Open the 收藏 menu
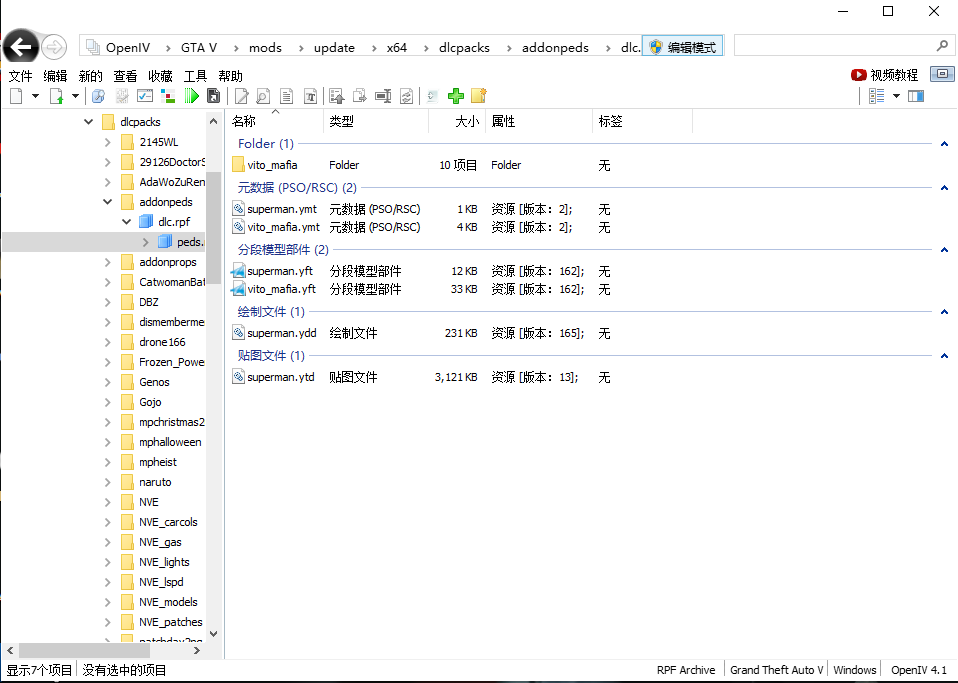 click(160, 76)
